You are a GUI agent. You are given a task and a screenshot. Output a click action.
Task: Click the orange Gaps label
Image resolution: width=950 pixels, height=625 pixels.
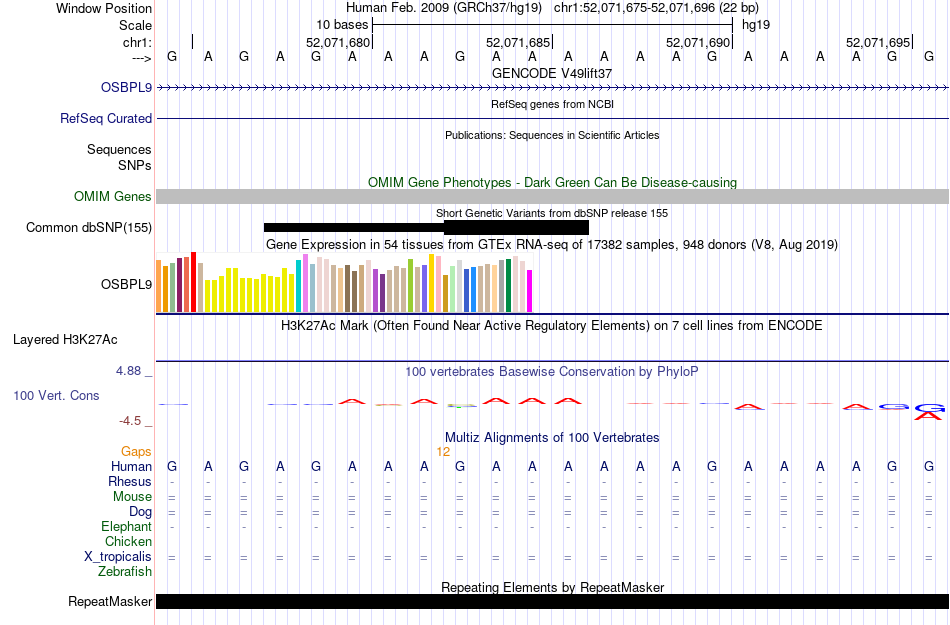pyautogui.click(x=136, y=451)
